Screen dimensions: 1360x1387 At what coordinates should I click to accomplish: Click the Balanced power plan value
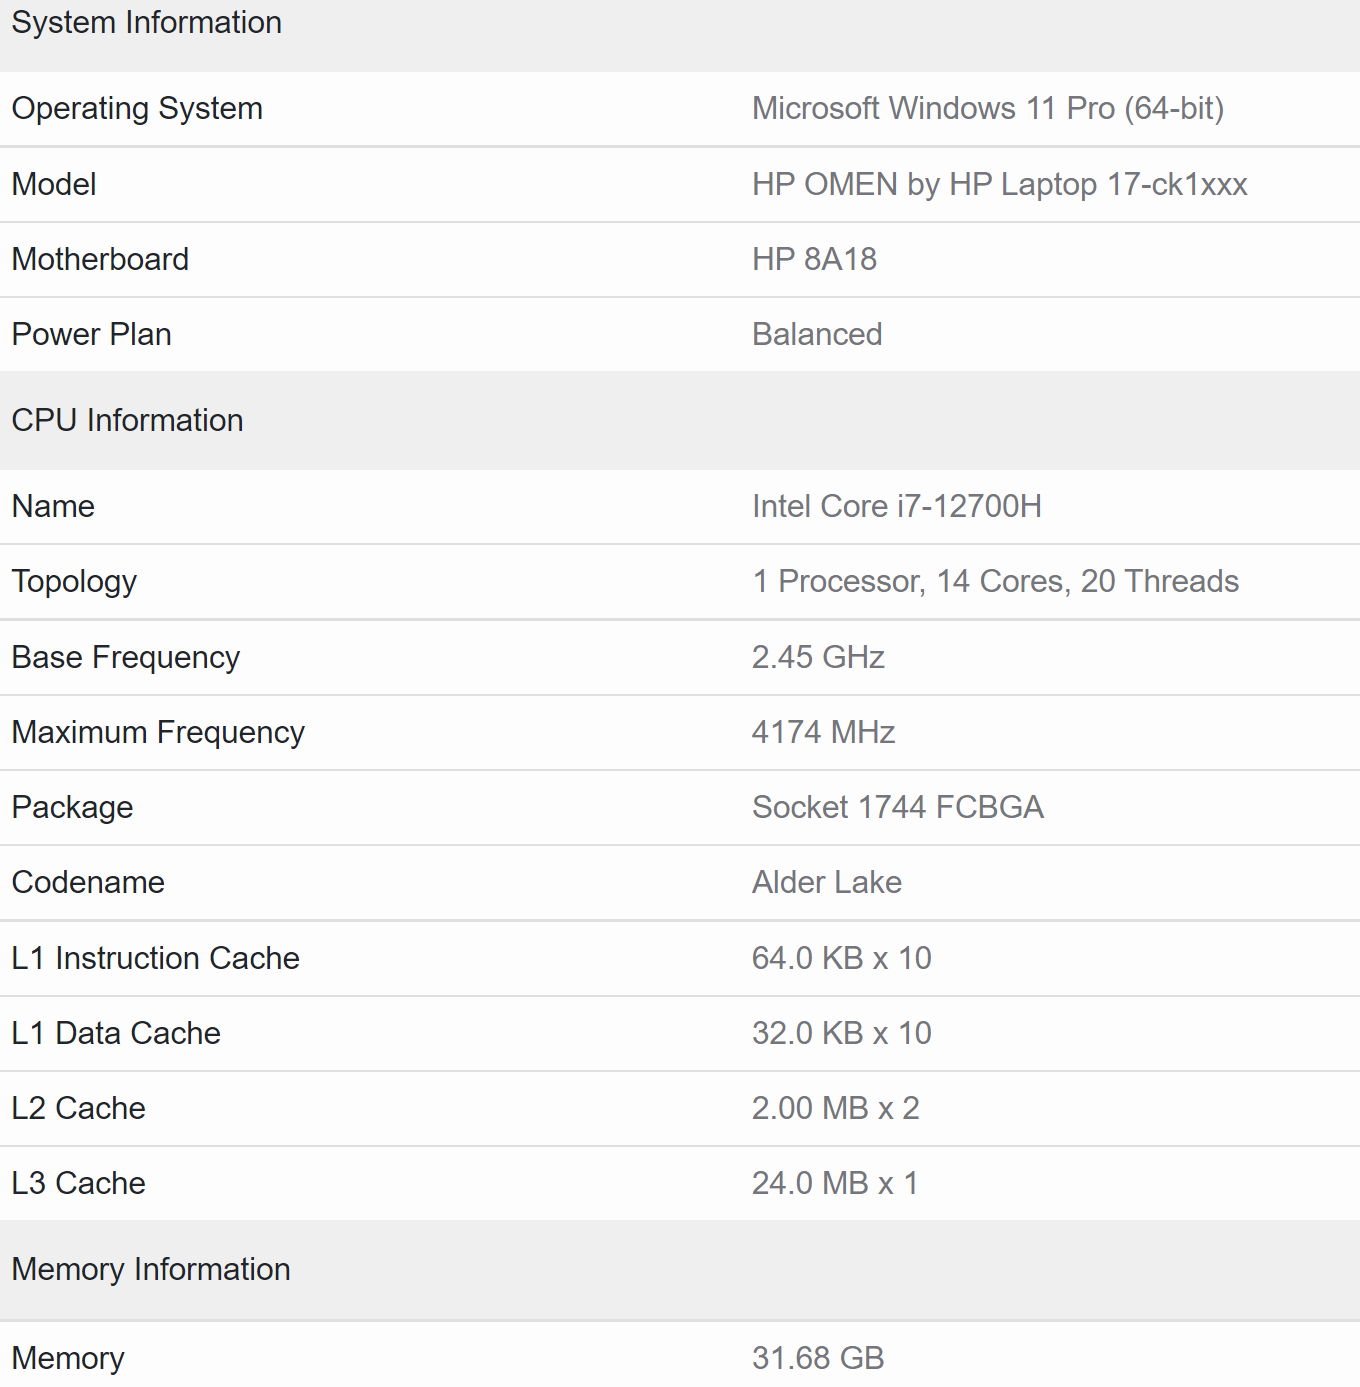816,334
